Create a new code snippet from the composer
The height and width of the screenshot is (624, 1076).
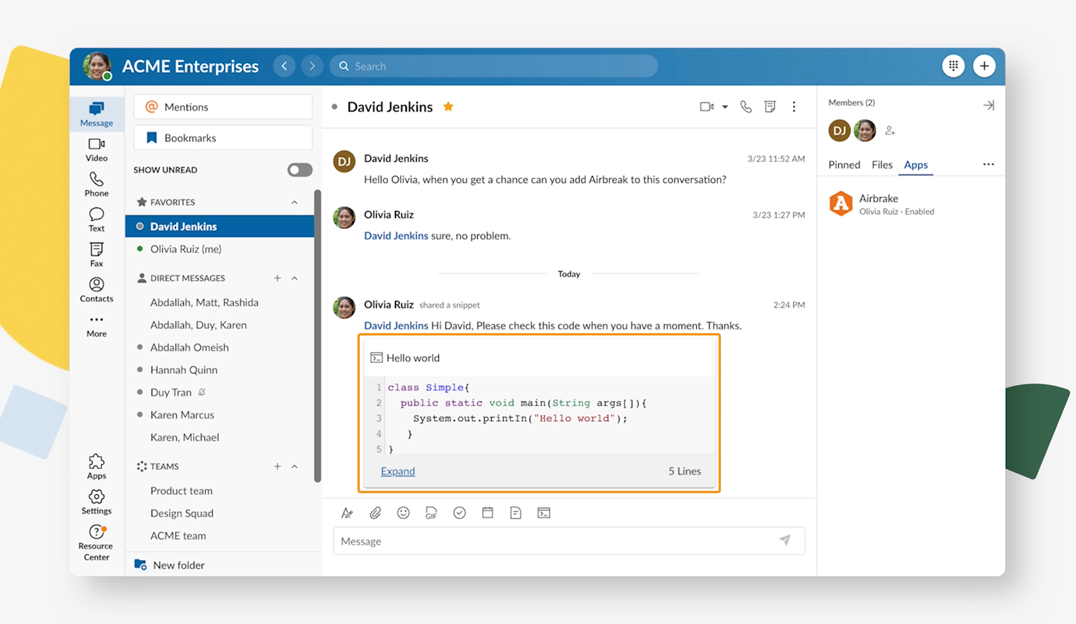543,512
